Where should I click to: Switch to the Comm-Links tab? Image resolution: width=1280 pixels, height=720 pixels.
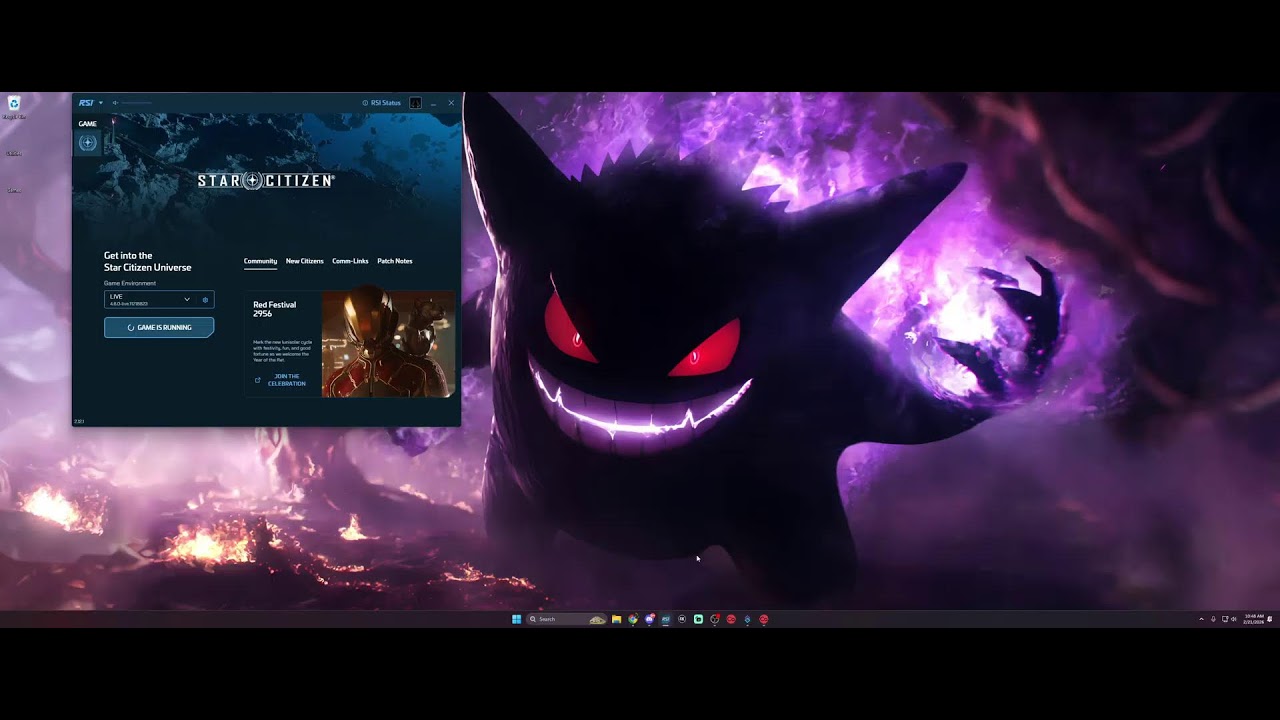(x=350, y=261)
